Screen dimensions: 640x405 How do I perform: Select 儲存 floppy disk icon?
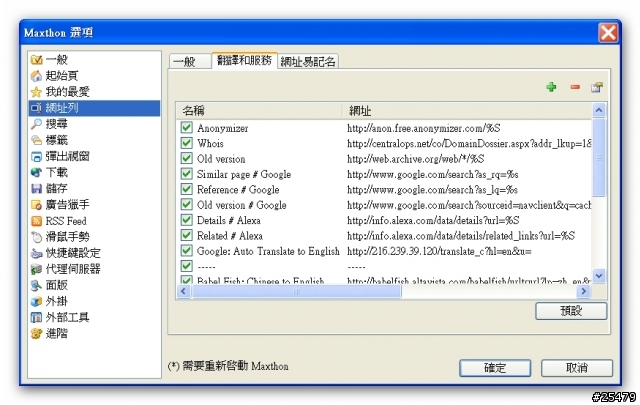pos(36,188)
